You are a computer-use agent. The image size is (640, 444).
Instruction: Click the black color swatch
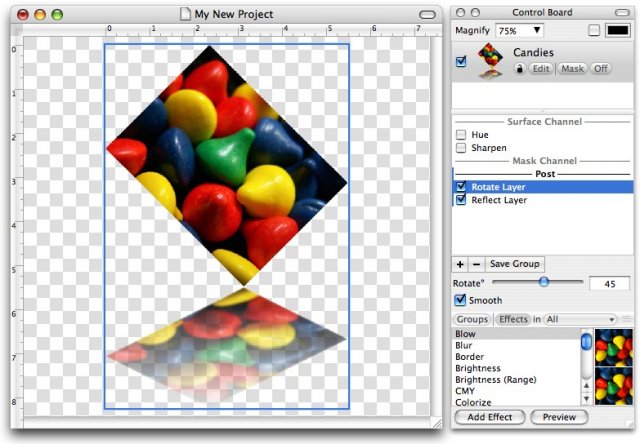618,30
